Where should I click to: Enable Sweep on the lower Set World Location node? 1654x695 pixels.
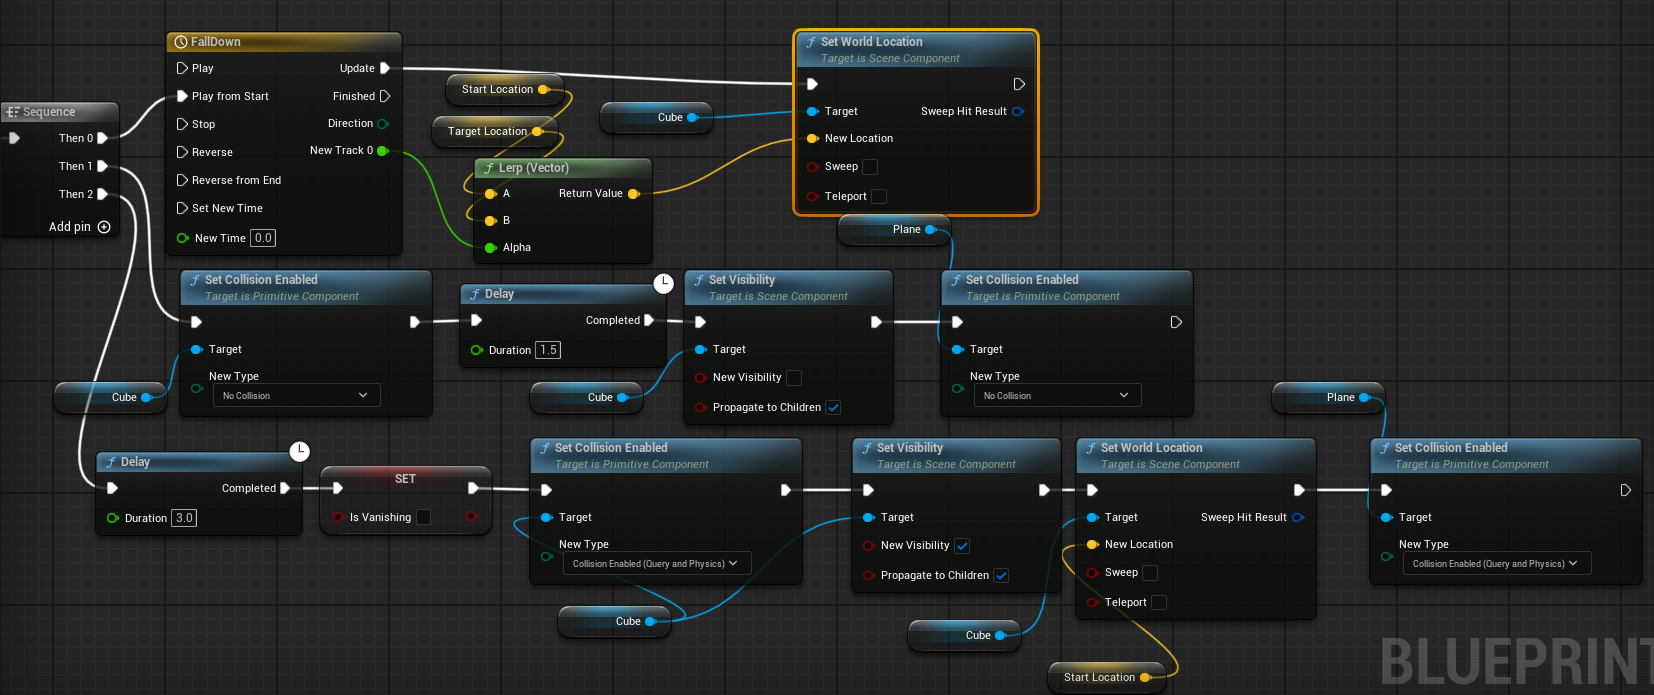tap(1150, 573)
